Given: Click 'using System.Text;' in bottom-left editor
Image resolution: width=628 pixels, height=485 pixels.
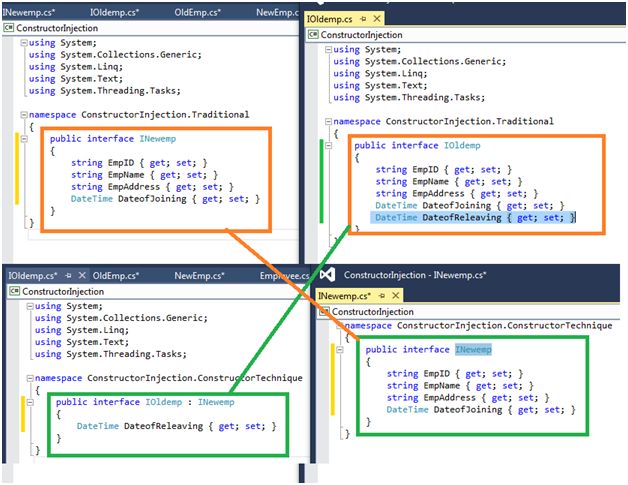Looking at the screenshot, I should click(x=82, y=342).
